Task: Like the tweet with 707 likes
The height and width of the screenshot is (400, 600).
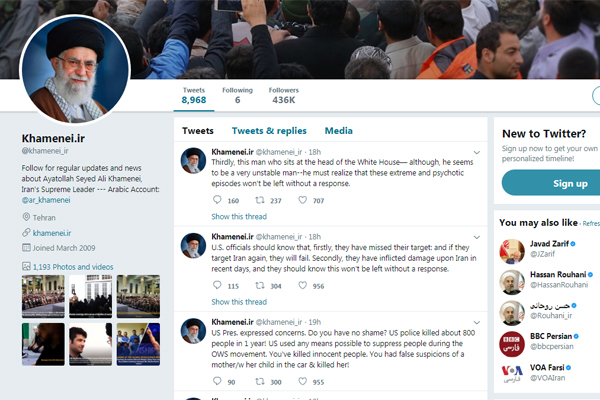Action: [x=302, y=200]
